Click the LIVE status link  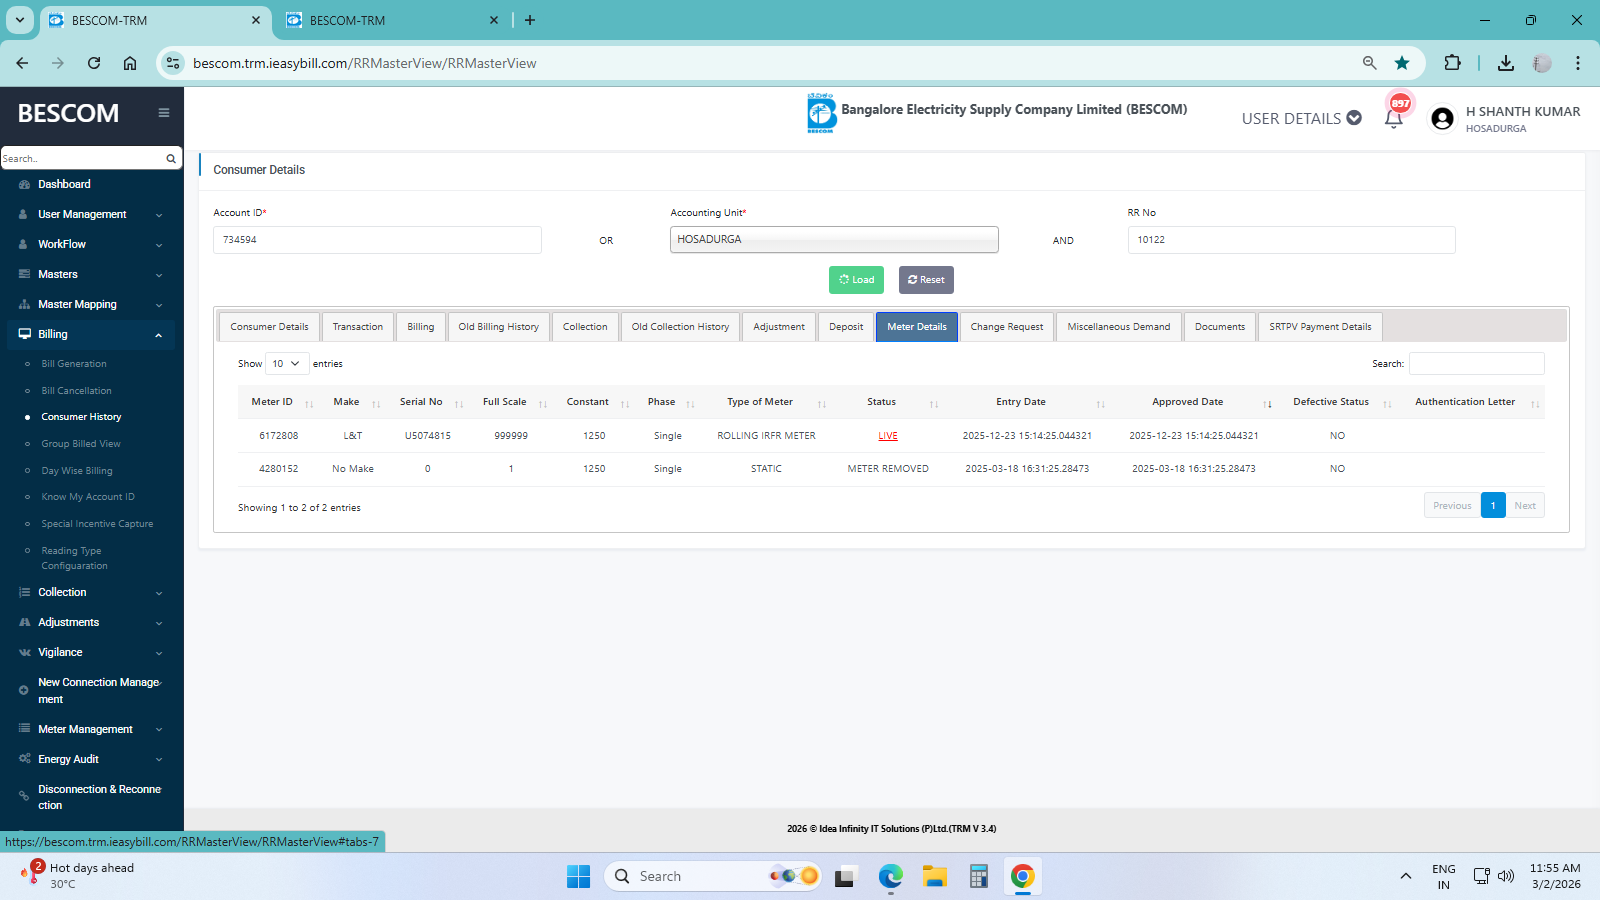tap(888, 436)
